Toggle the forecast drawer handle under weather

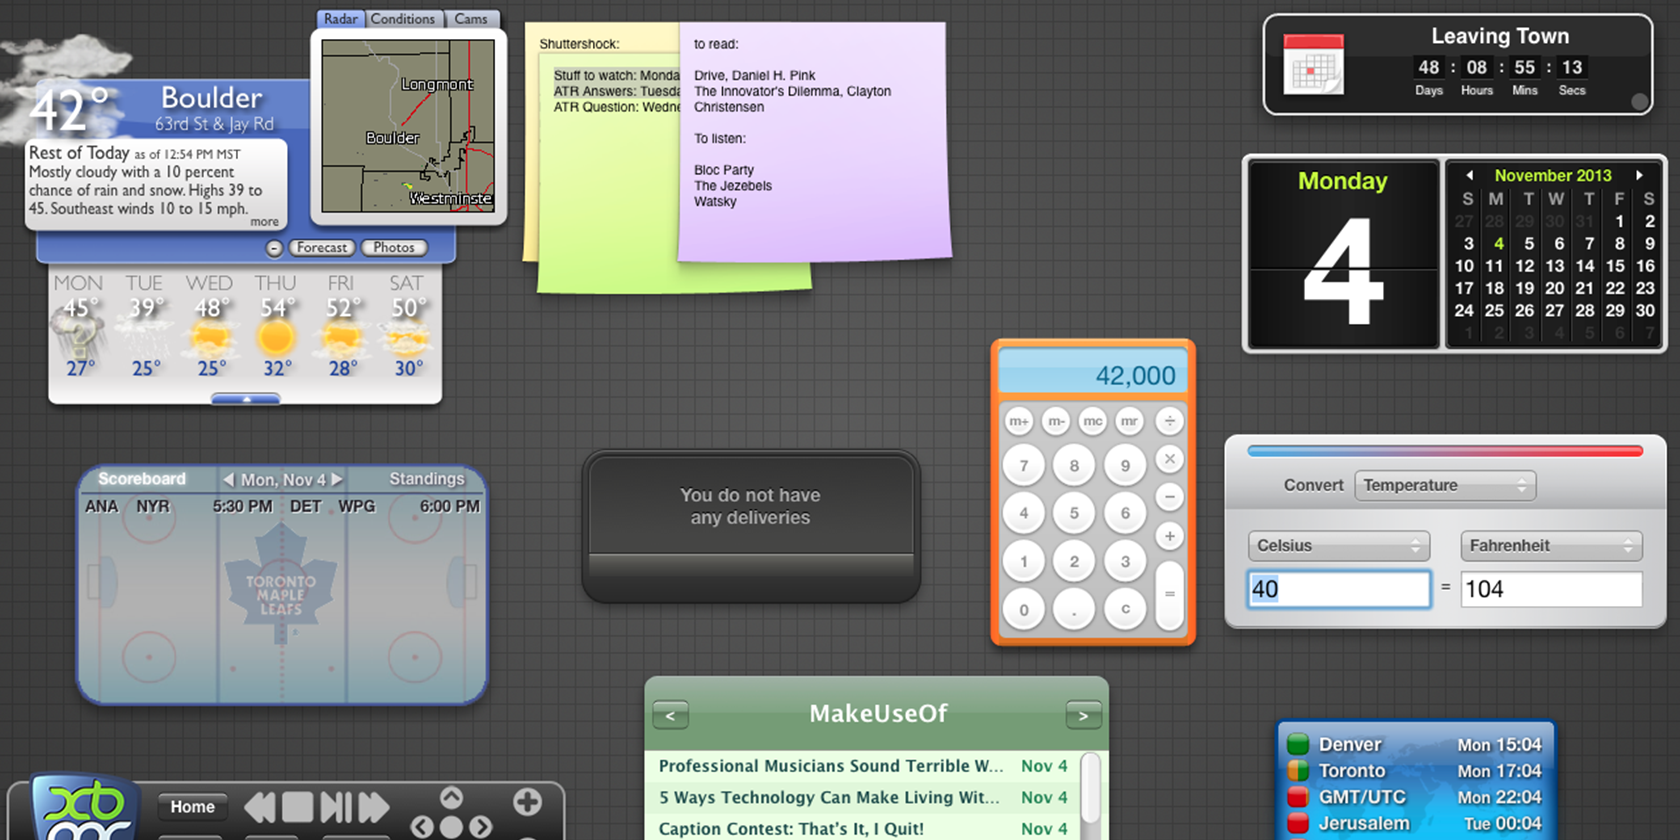tap(246, 399)
